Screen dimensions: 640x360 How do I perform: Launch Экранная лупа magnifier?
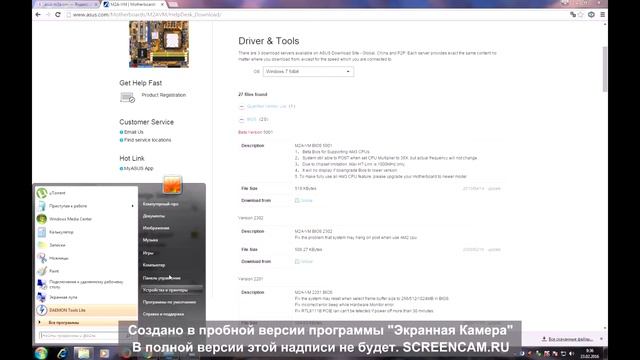point(86,297)
